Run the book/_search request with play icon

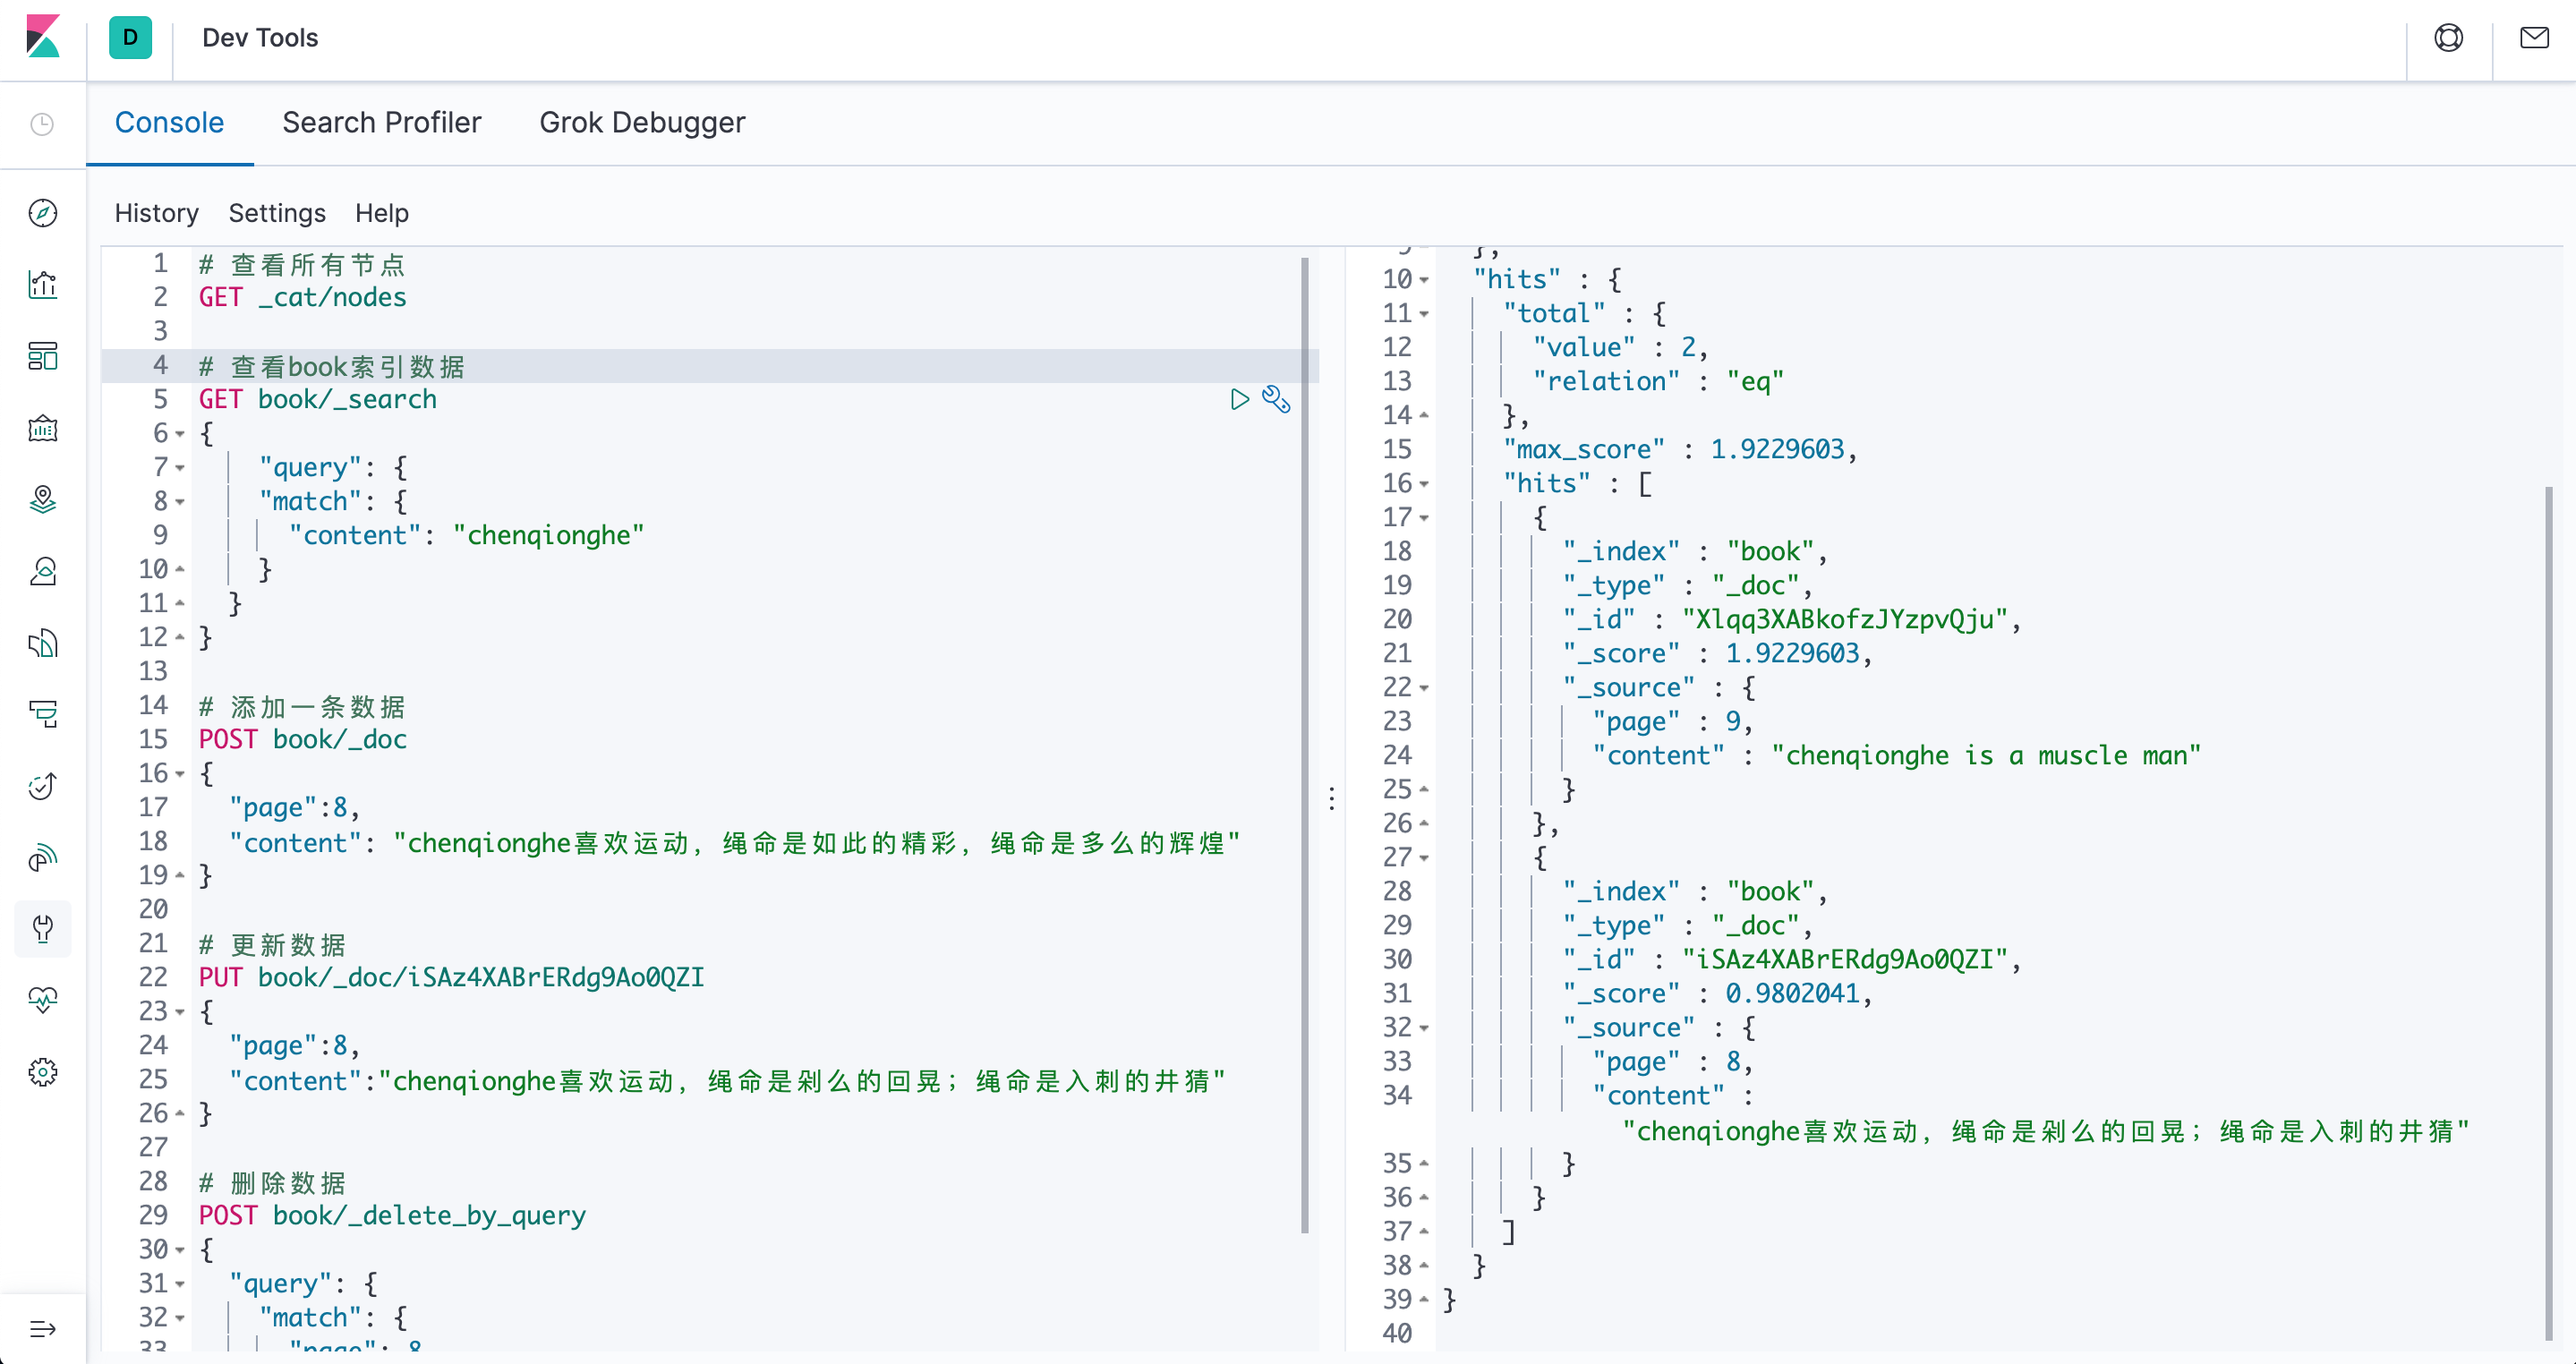point(1239,400)
